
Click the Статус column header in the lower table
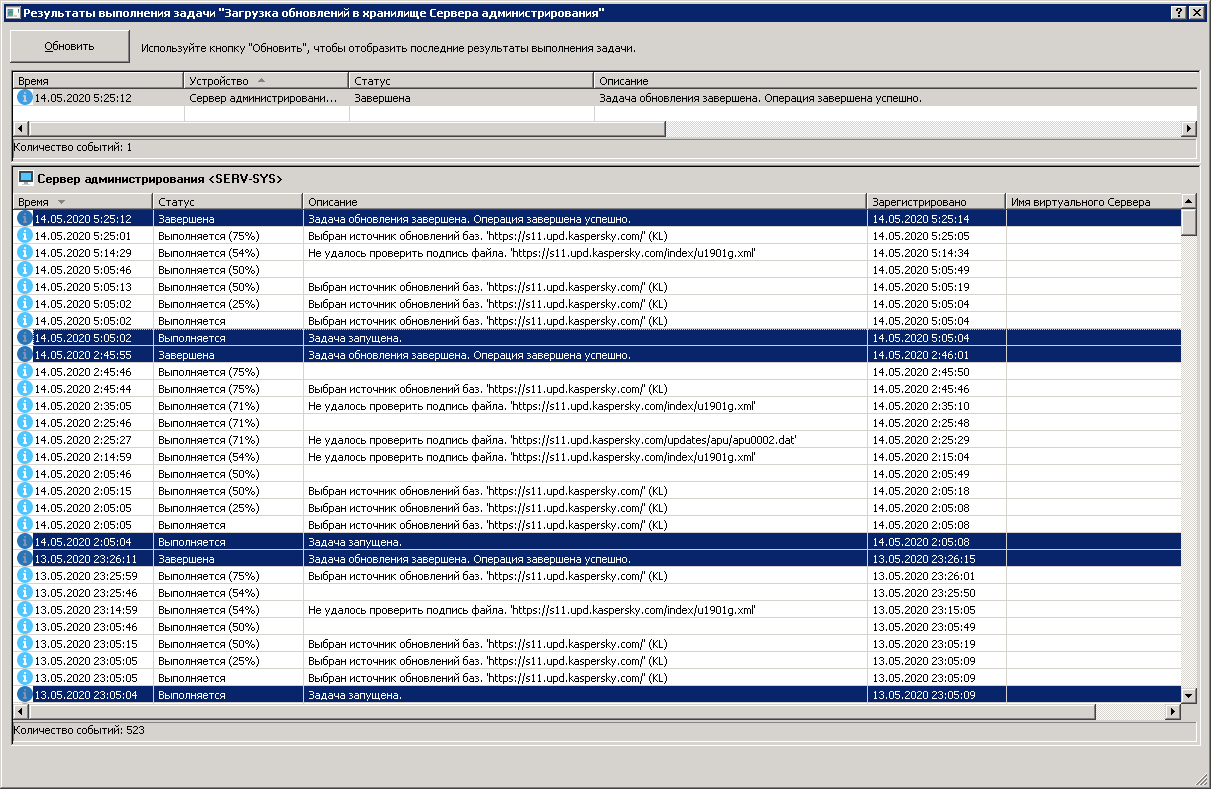point(226,202)
